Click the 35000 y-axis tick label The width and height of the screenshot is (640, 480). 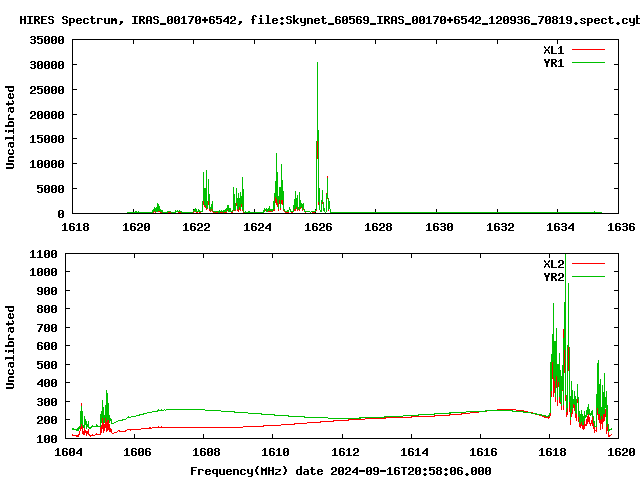[47, 40]
